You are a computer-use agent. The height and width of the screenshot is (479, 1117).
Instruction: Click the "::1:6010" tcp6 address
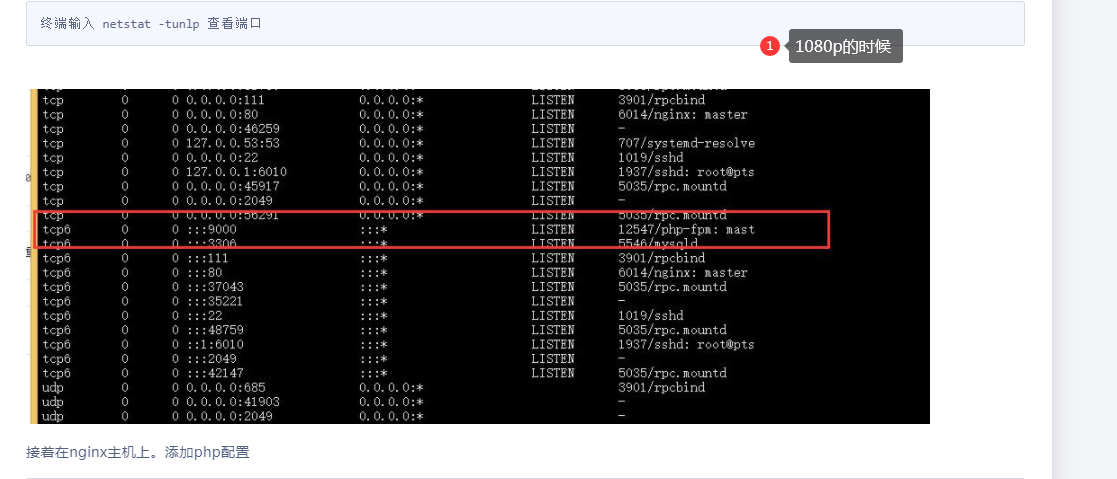[x=215, y=344]
